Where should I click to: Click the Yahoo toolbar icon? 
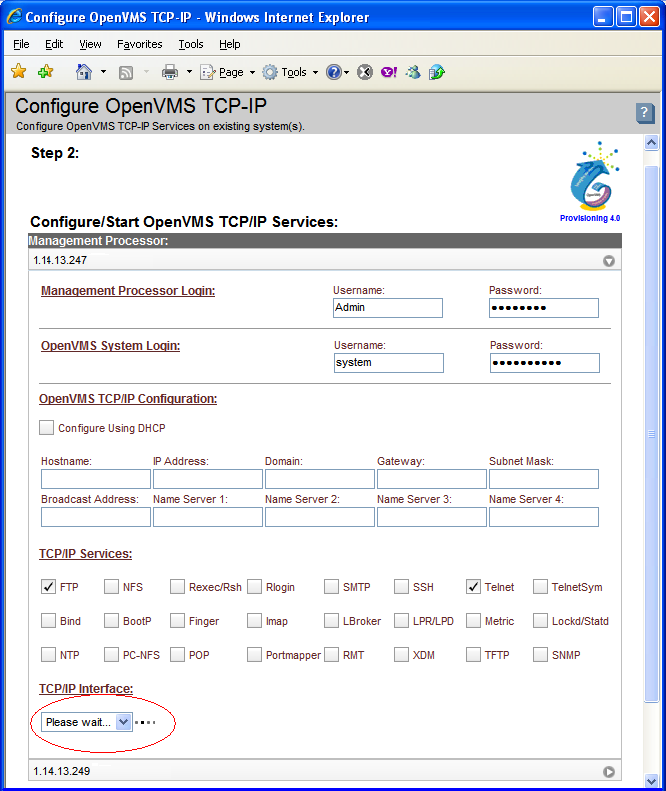[388, 72]
